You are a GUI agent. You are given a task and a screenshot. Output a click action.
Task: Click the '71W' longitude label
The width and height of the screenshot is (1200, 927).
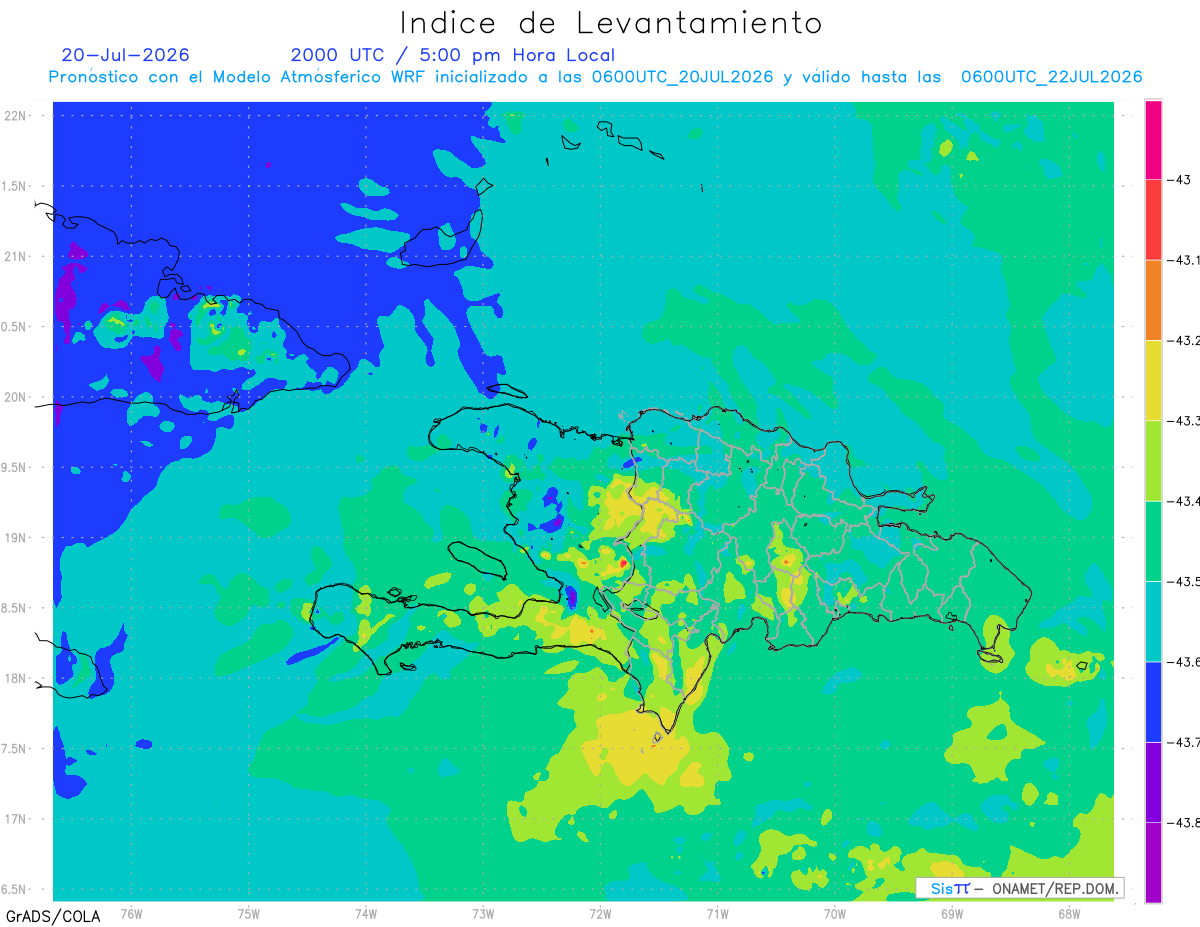717,913
